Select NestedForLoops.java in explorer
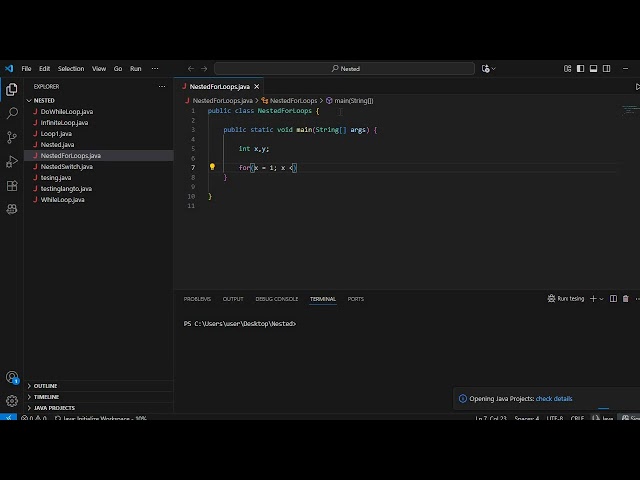This screenshot has height=480, width=640. point(98,156)
